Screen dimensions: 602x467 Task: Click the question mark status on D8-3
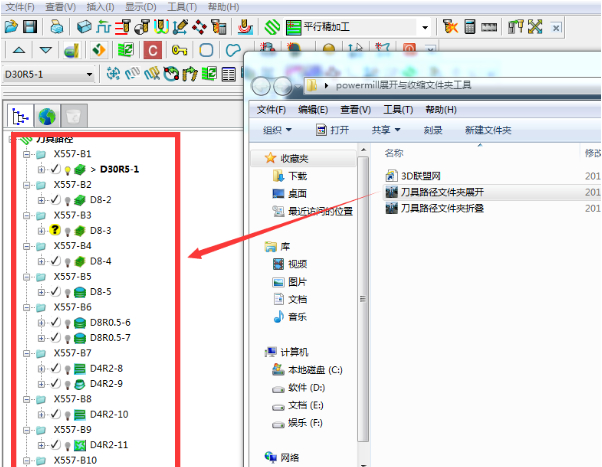pos(55,230)
